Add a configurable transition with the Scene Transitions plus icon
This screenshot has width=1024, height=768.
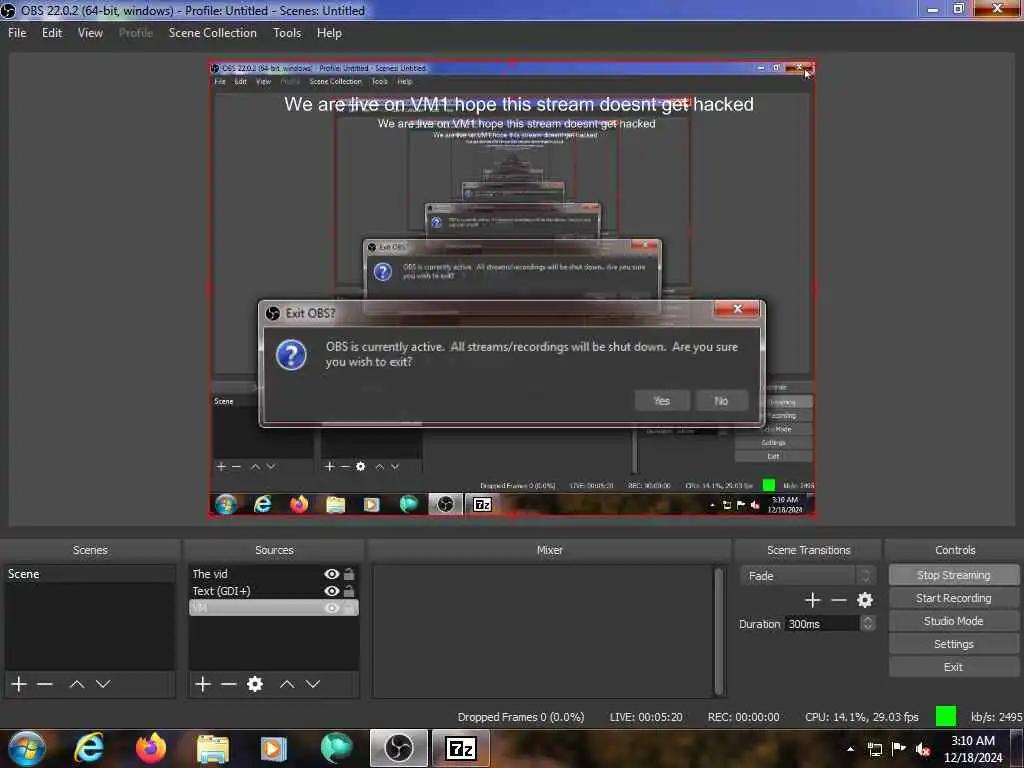point(812,600)
